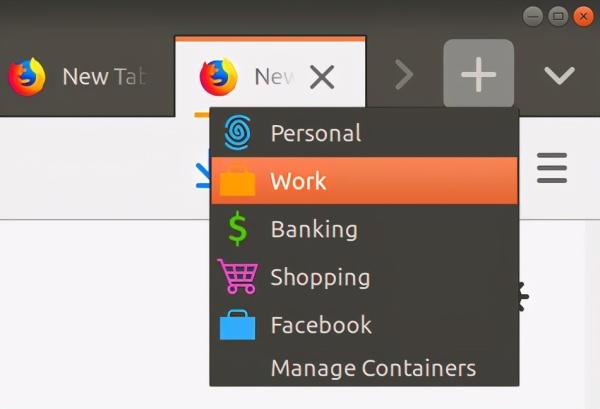Click the green Banking dollar icon
This screenshot has height=409, width=600.
237,230
